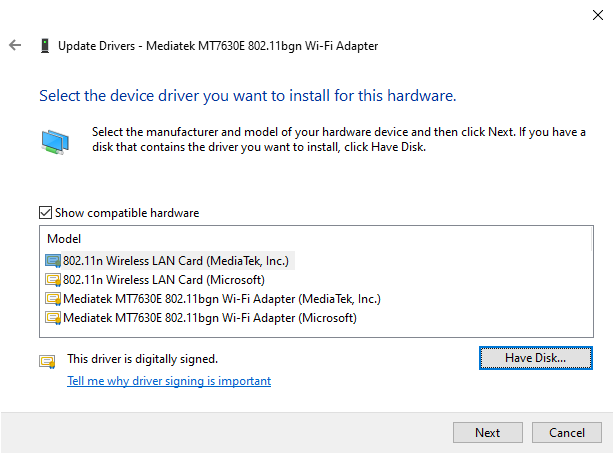Click icon of Mediatek MT7630E adapter (MediaTek, Inc.)

[53, 299]
